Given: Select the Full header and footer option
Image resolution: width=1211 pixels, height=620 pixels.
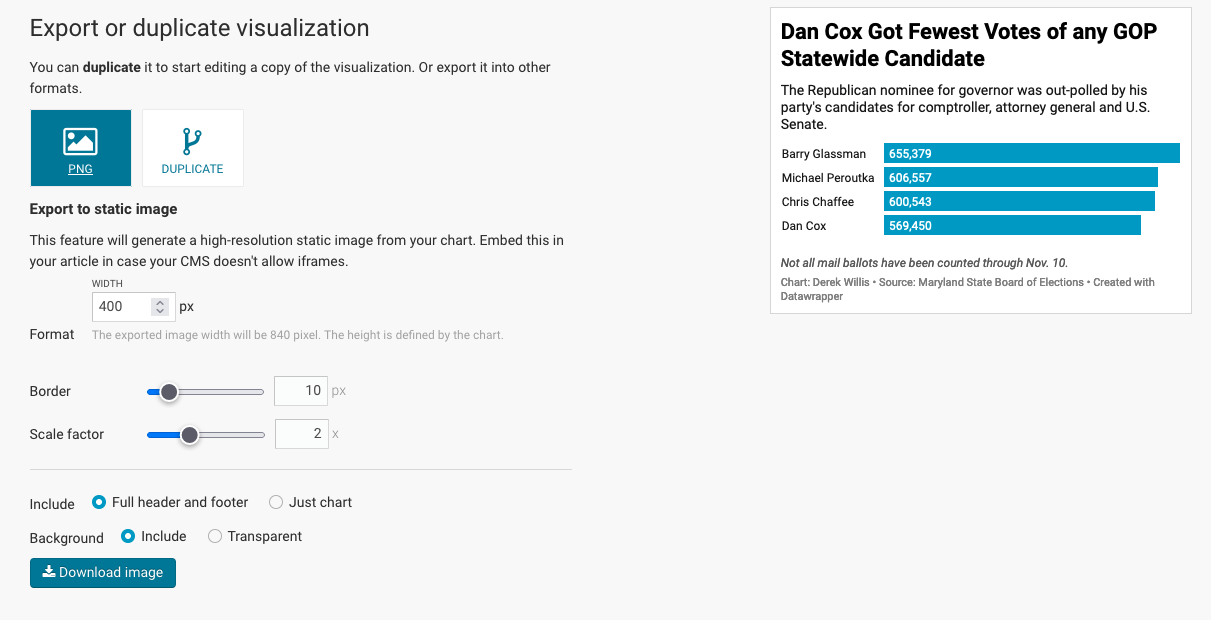Looking at the screenshot, I should pyautogui.click(x=98, y=502).
